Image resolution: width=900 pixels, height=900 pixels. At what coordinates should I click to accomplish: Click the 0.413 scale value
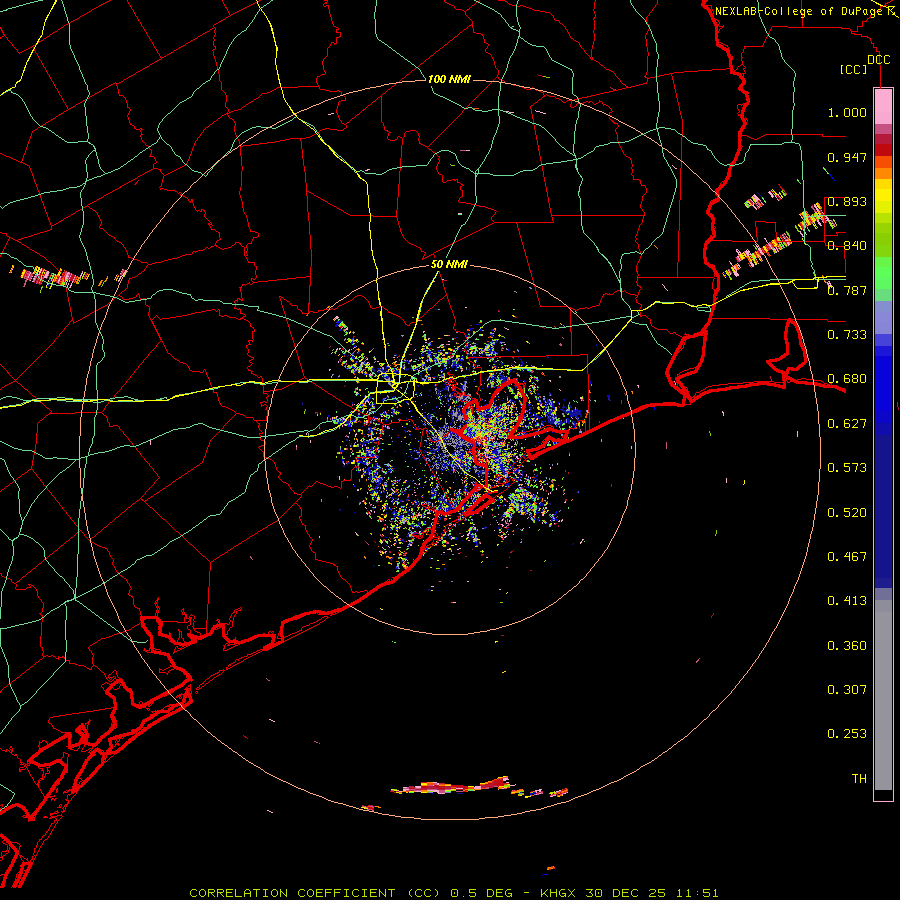847,601
